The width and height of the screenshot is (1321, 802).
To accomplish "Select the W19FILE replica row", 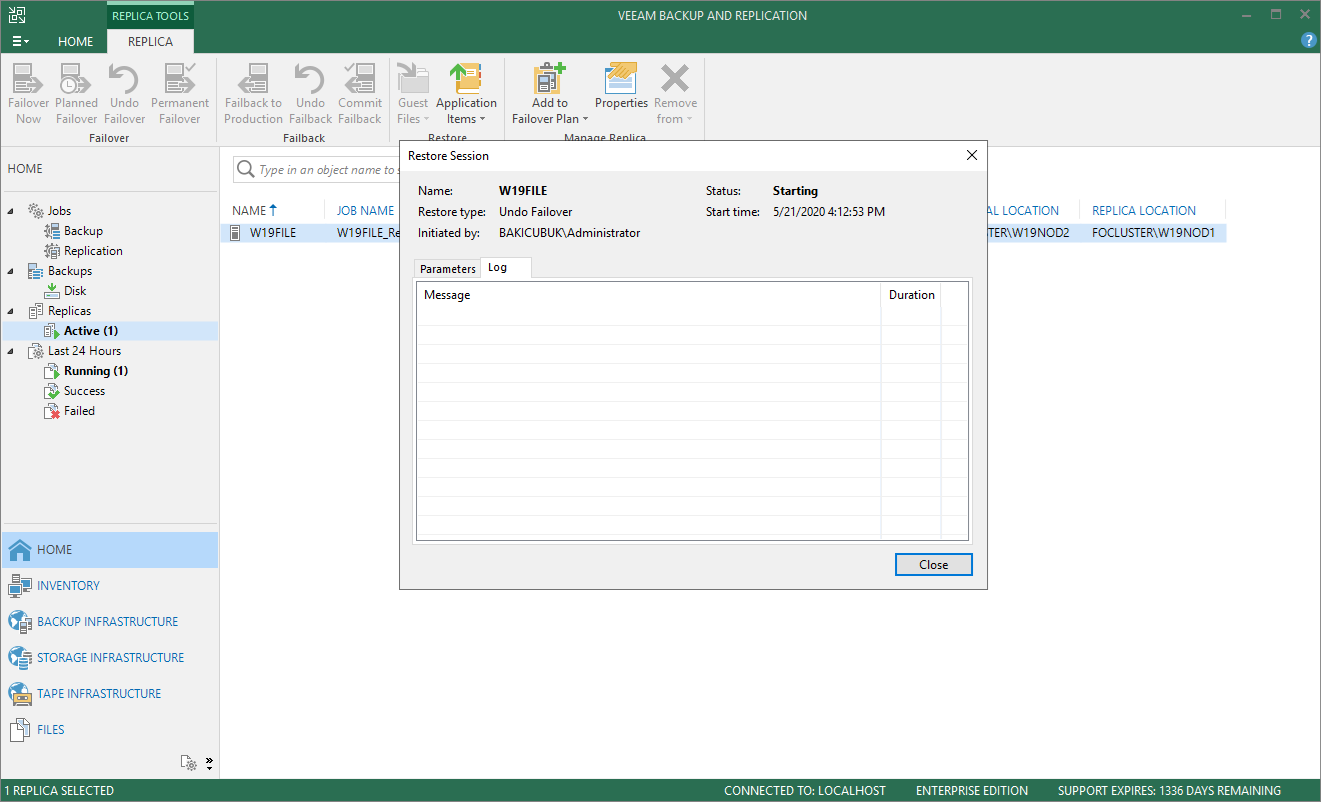I will (x=724, y=233).
